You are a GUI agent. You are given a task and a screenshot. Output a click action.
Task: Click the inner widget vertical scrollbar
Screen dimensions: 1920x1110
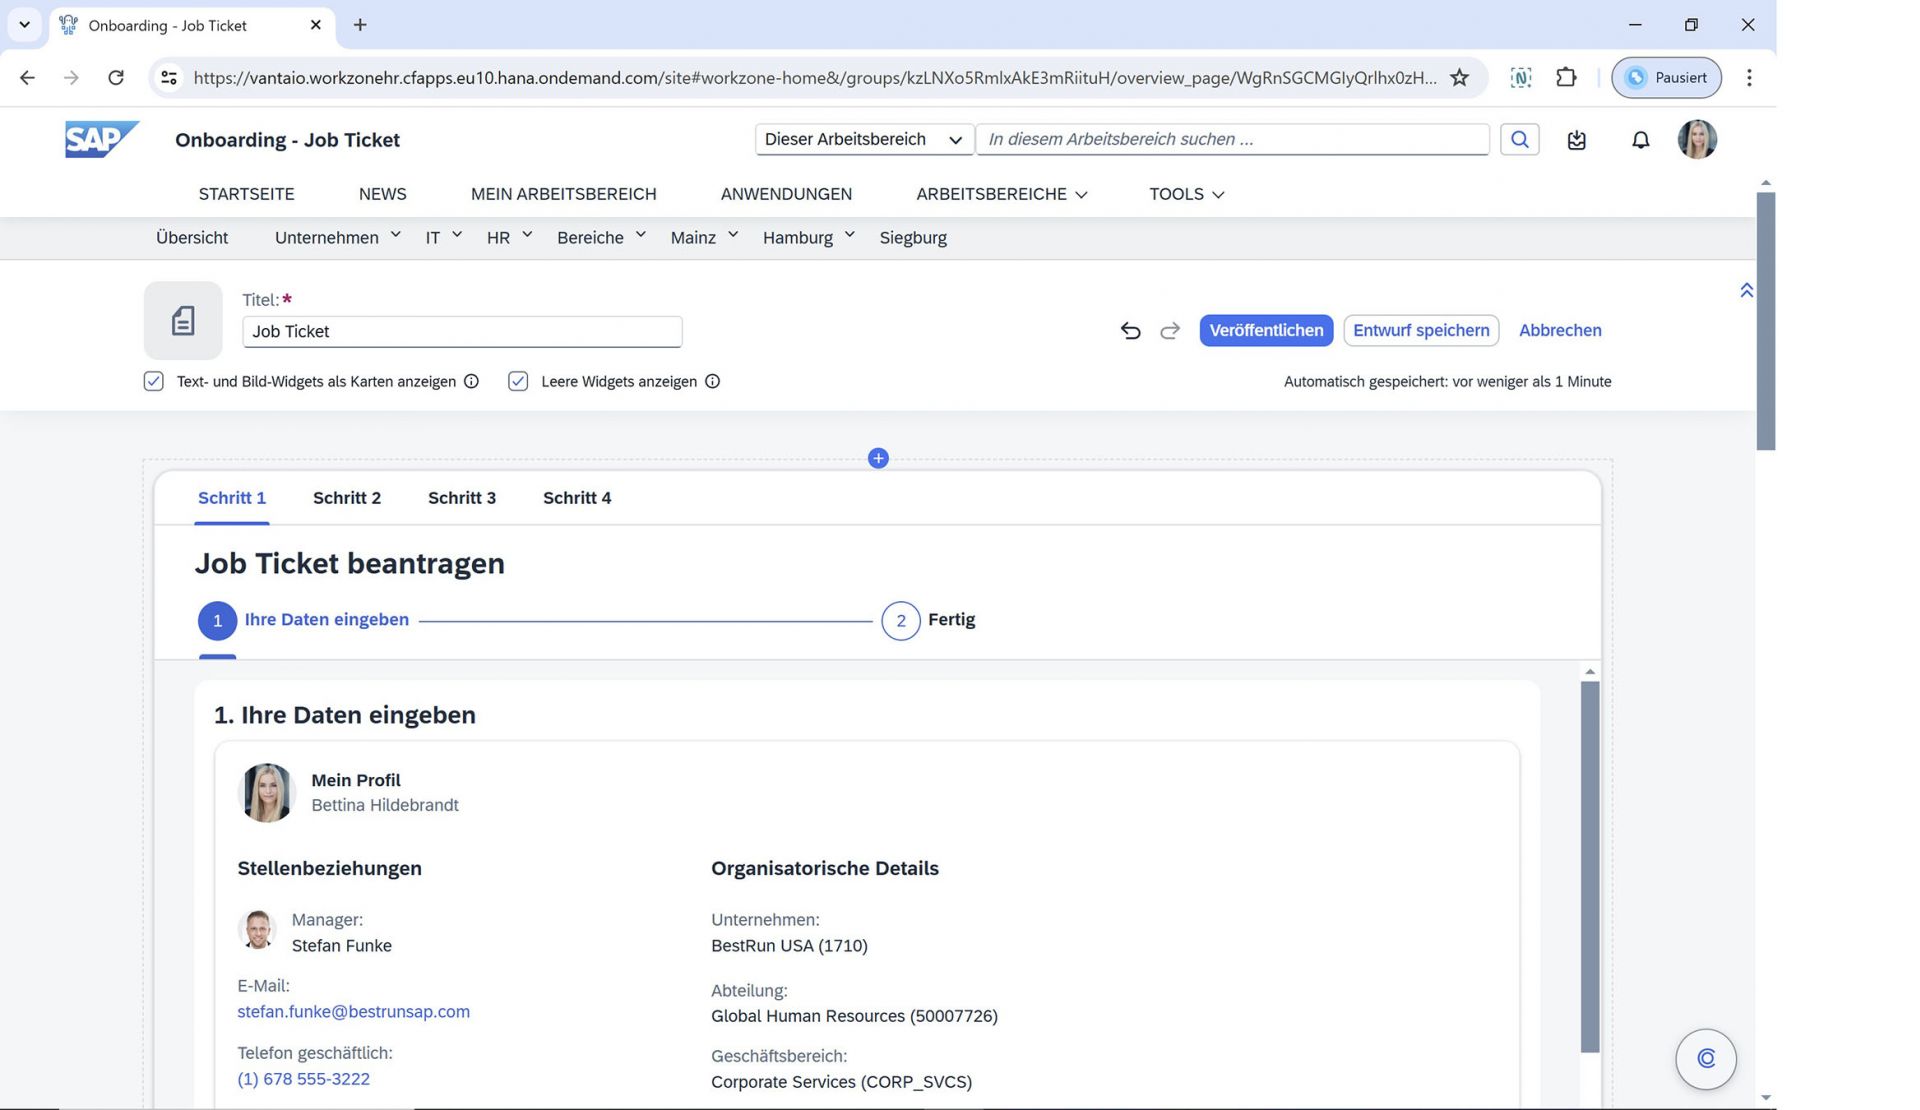1590,865
